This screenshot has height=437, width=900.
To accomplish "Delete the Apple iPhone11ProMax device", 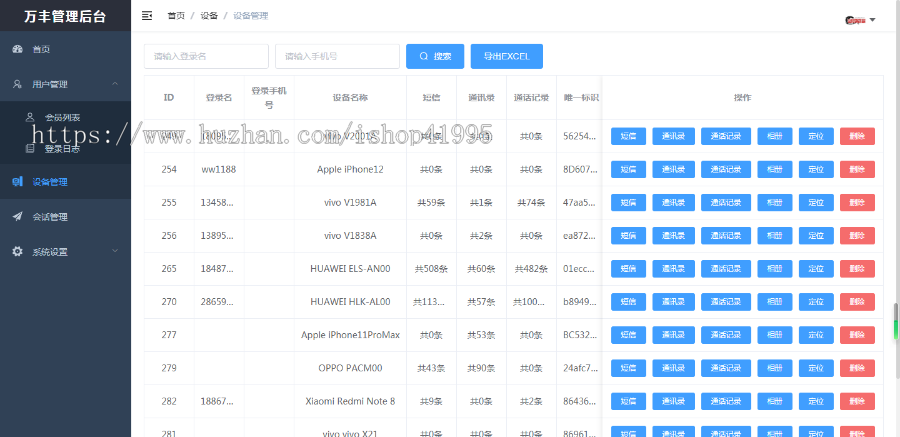I will 858,335.
